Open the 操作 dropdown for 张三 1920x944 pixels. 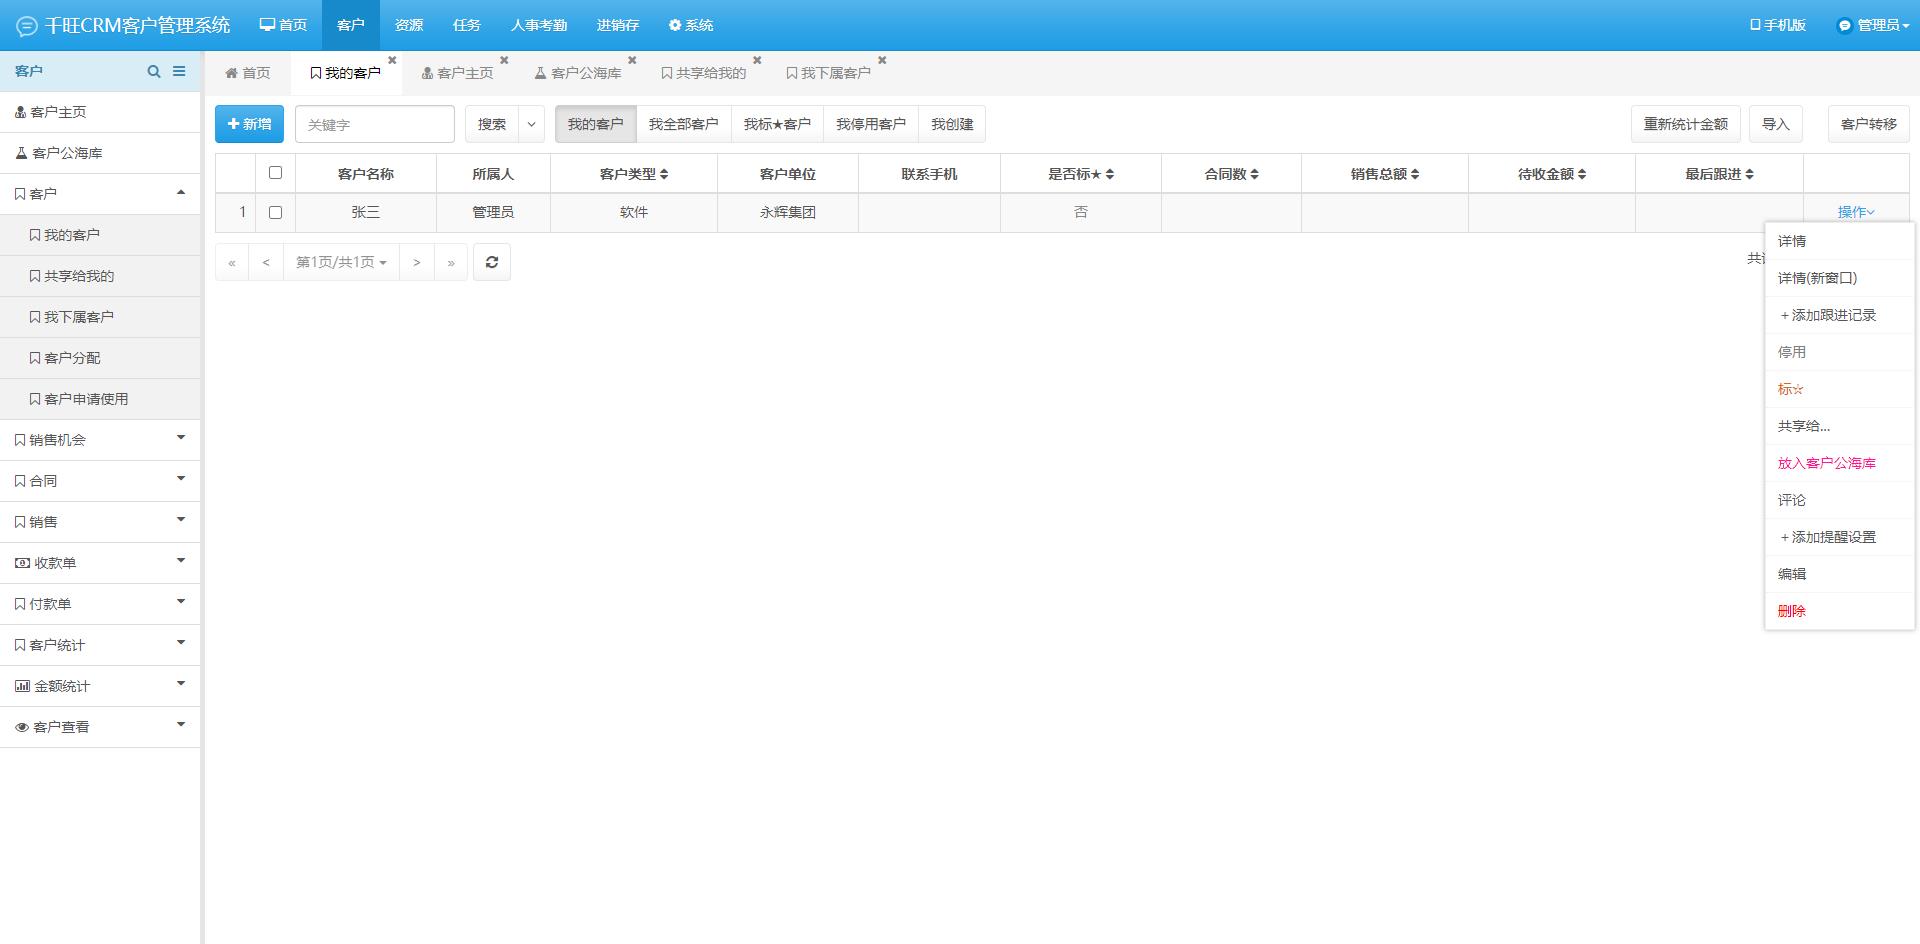[1856, 212]
